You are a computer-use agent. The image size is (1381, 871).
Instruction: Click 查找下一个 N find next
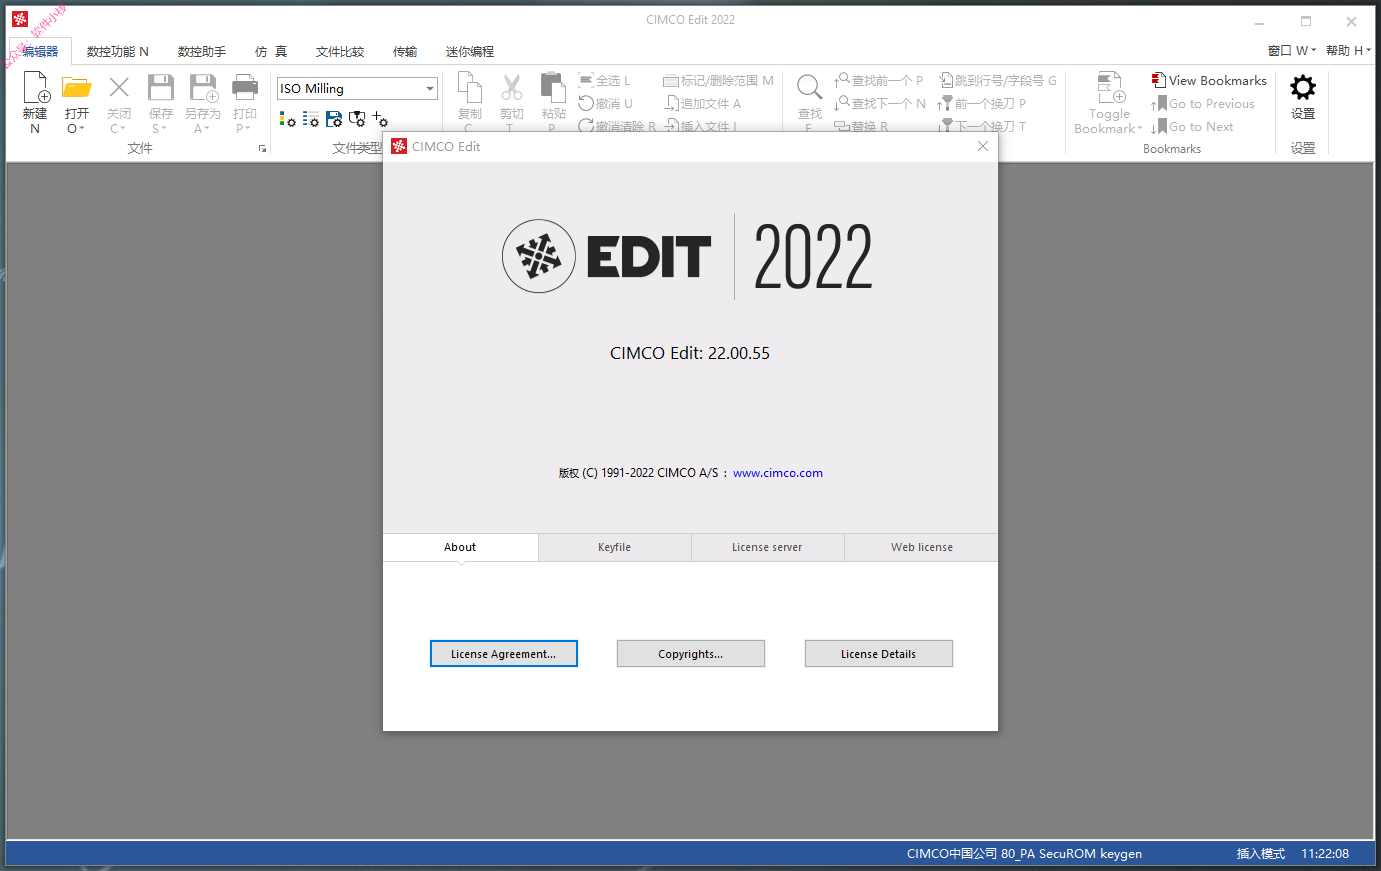[880, 103]
